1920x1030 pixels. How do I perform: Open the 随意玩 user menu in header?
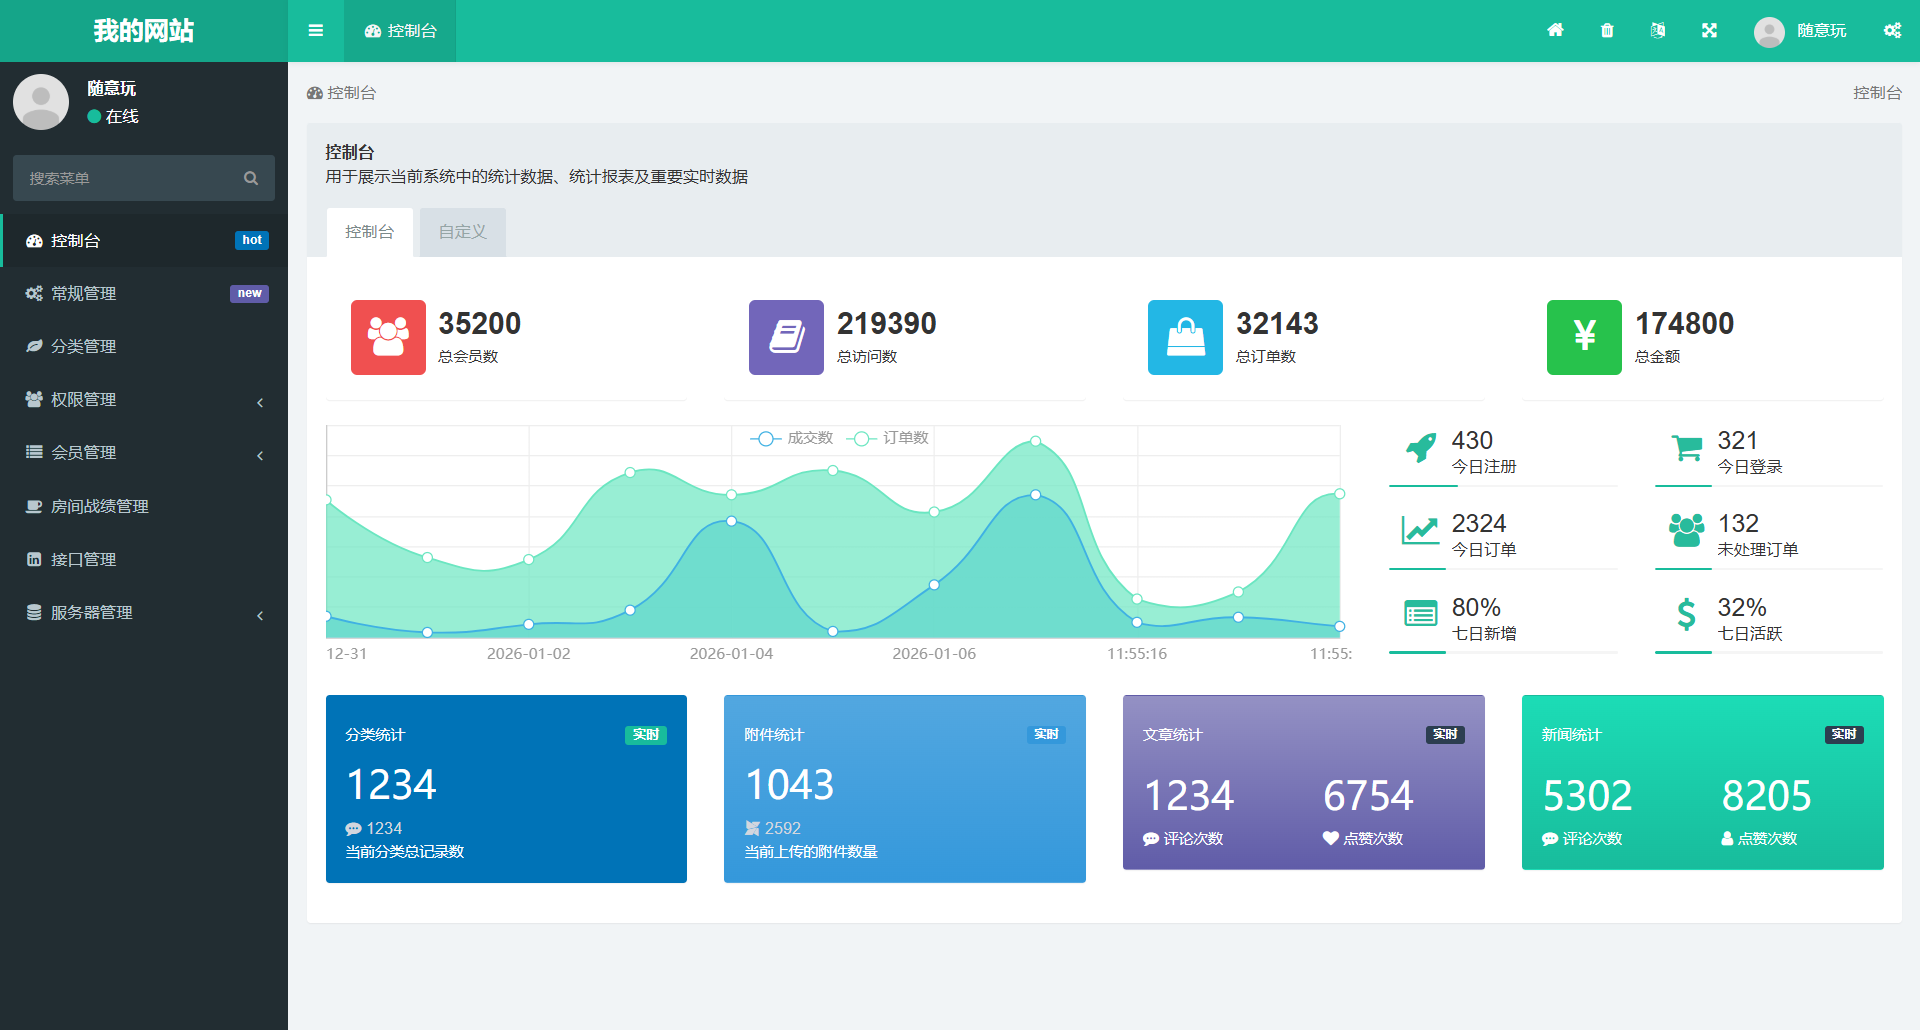pyautogui.click(x=1801, y=30)
